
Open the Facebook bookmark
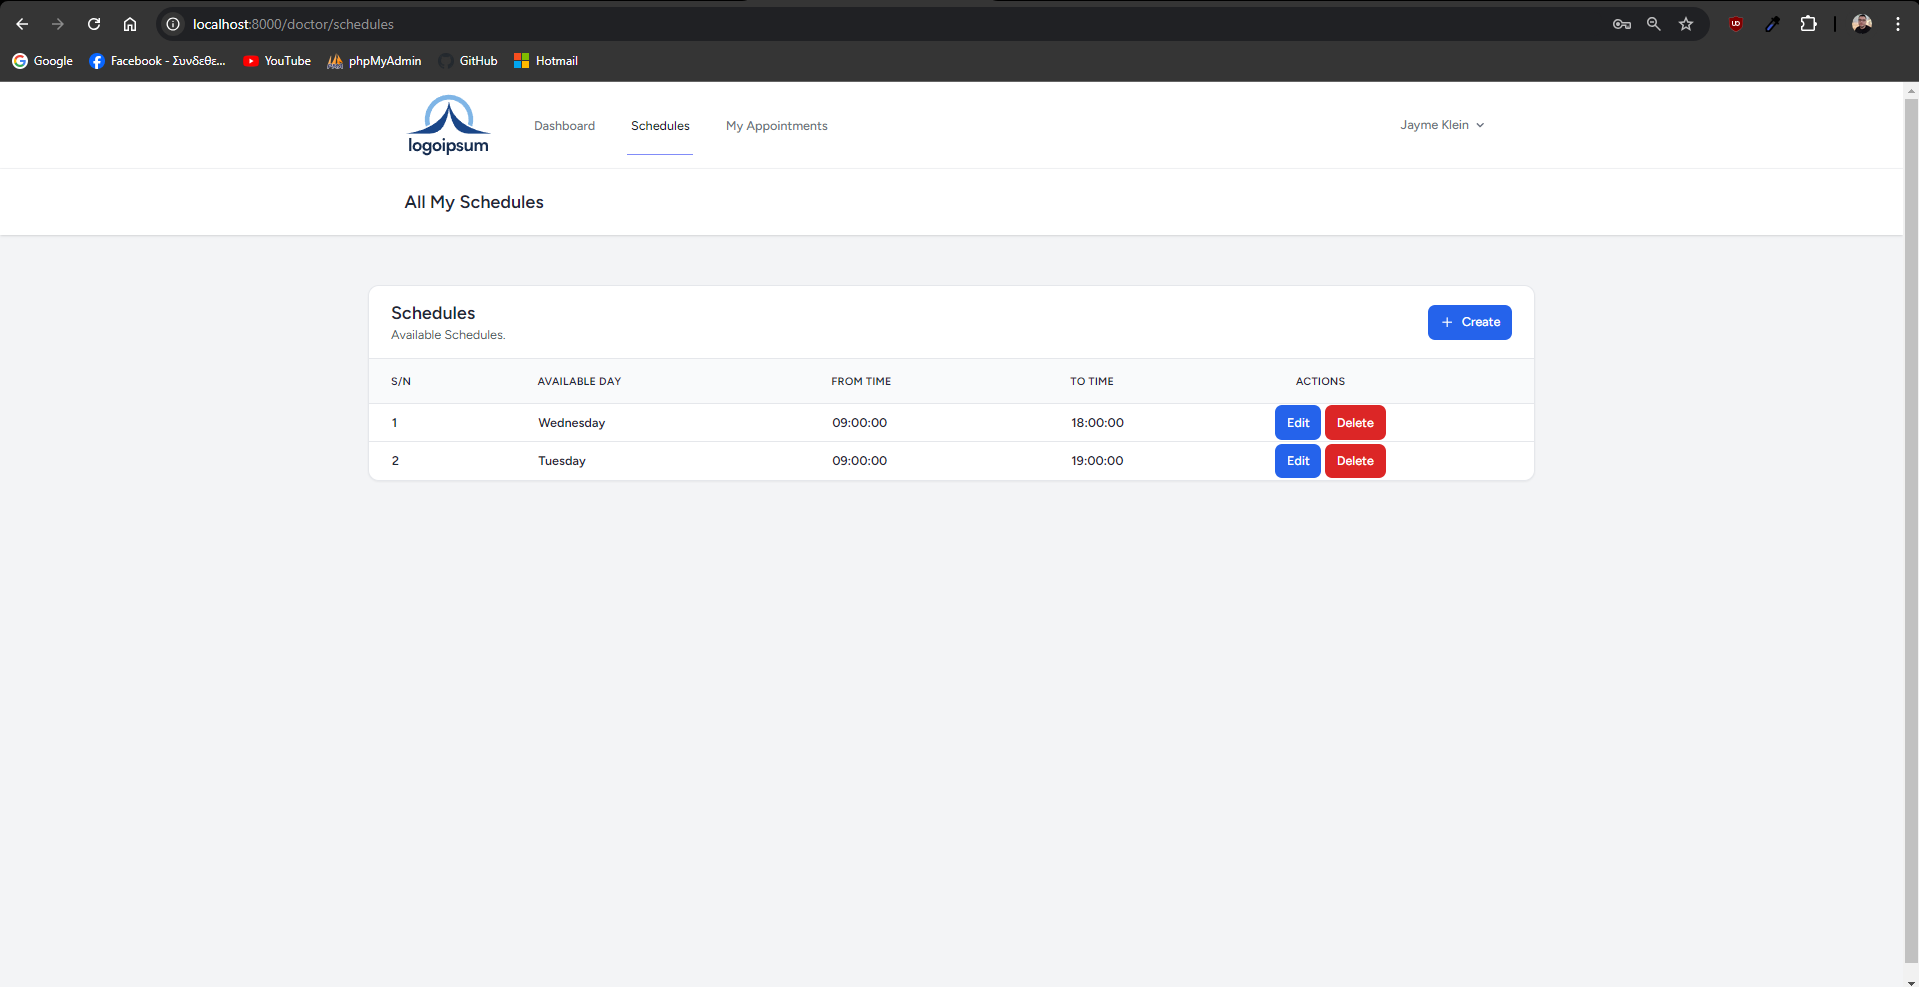tap(157, 61)
